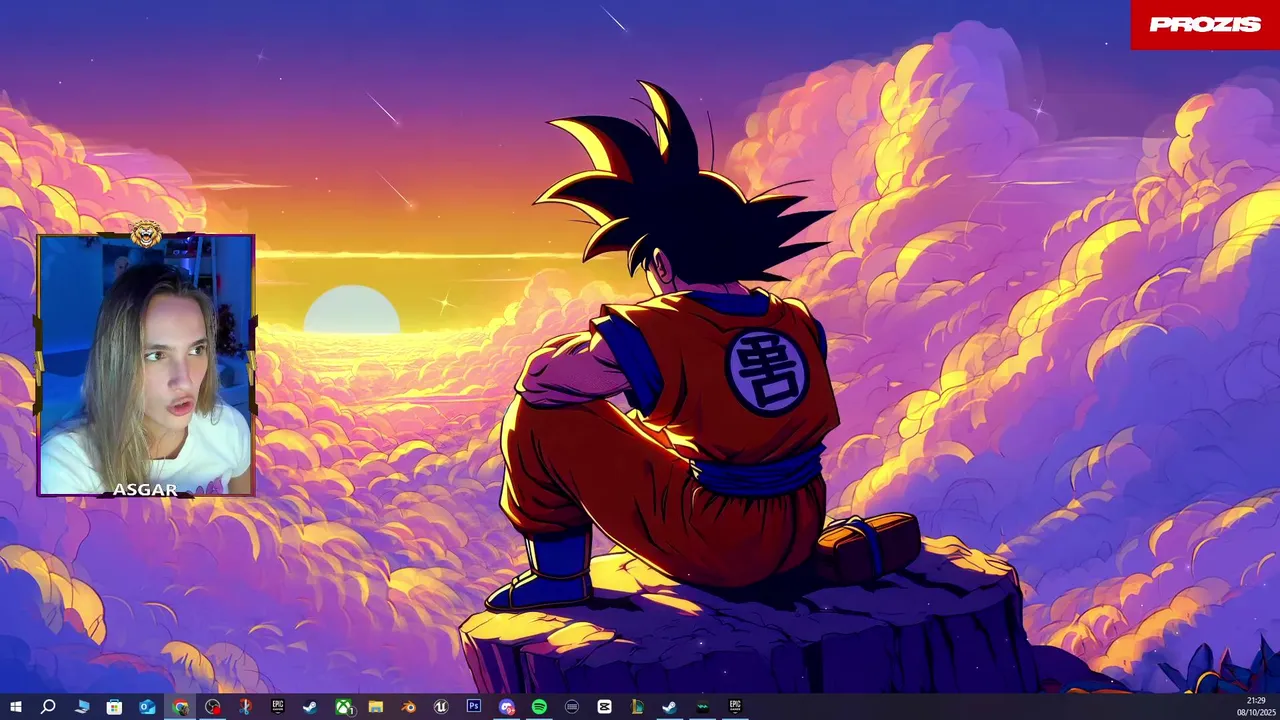The width and height of the screenshot is (1280, 720).
Task: Open the Windows Start menu
Action: (x=16, y=707)
